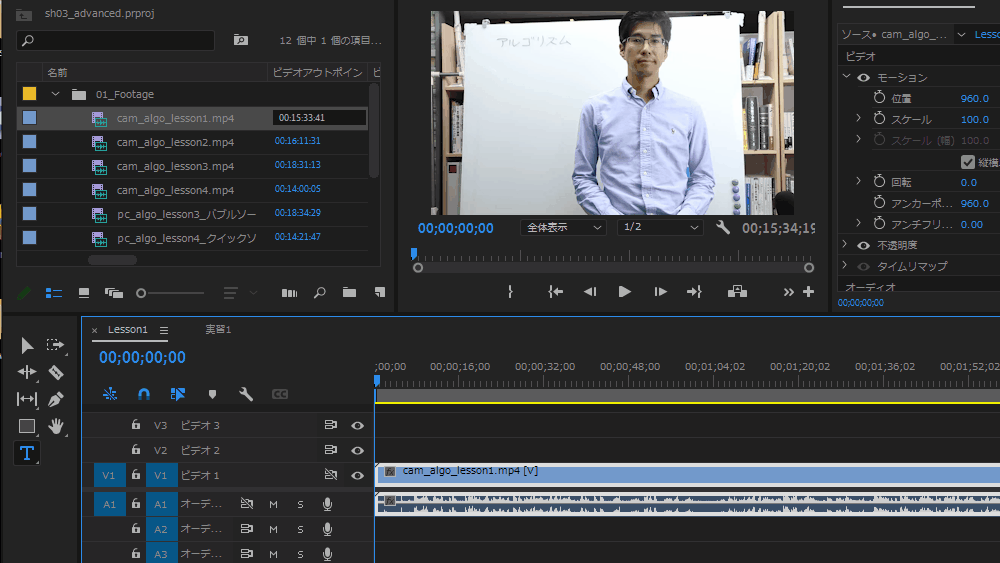Screen dimensions: 1000x563
Task: Switch to Lesson1 sequence tab
Action: pos(128,330)
